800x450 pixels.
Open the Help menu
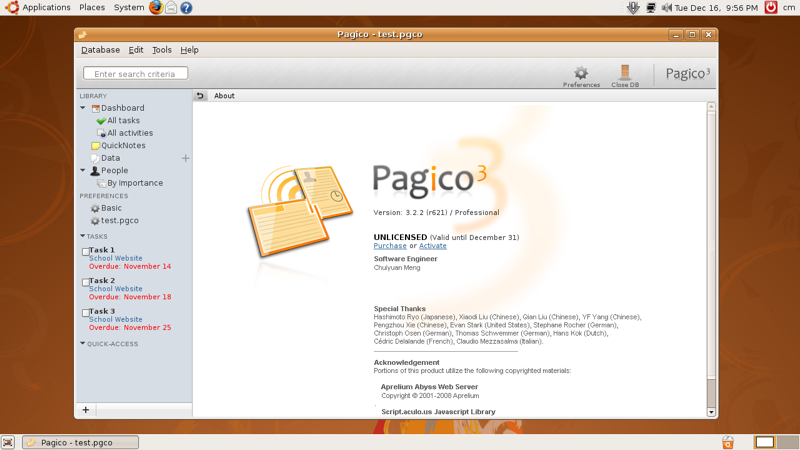(189, 50)
